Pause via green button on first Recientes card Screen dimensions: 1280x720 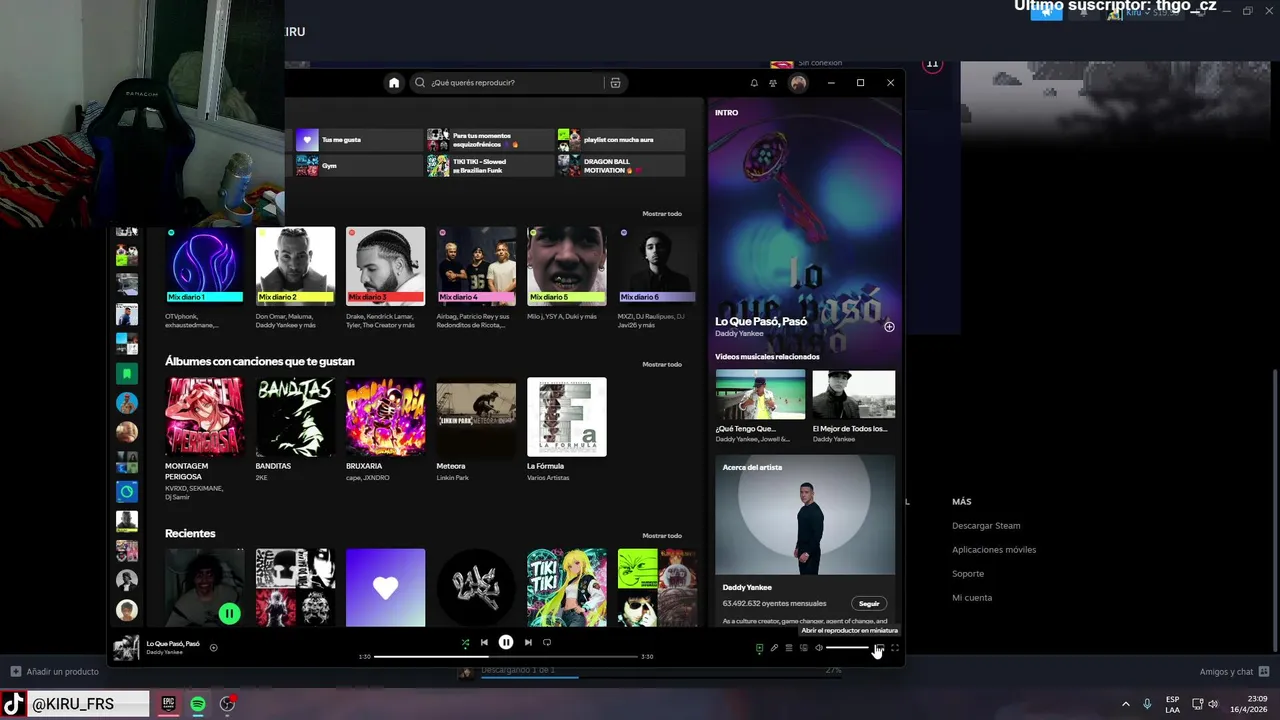[x=230, y=613]
